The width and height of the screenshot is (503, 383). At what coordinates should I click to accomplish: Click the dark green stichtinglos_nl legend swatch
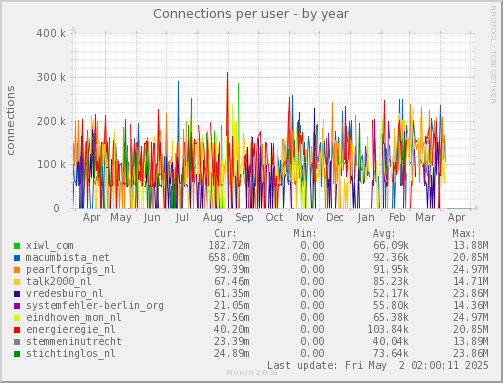click(x=17, y=354)
